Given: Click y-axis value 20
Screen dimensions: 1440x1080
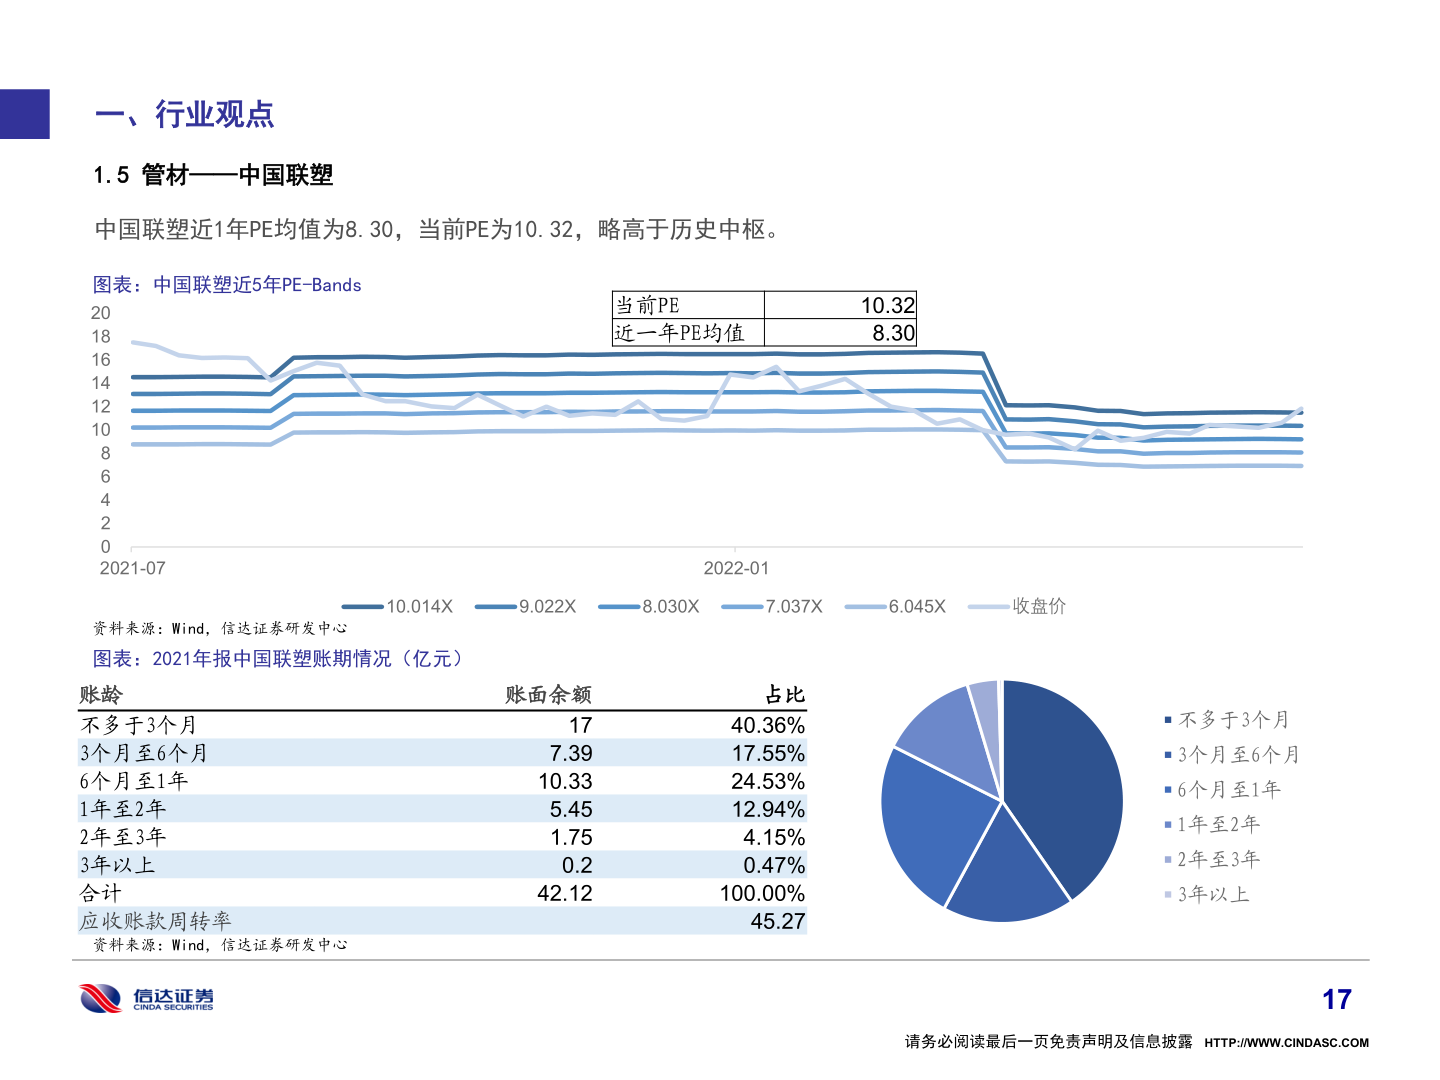Looking at the screenshot, I should click(x=101, y=313).
